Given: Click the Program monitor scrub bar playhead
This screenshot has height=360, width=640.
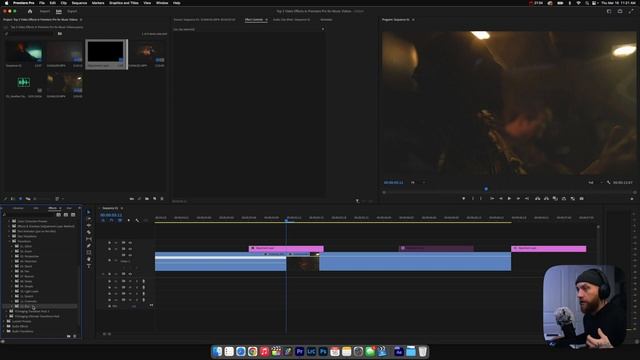Looking at the screenshot, I should click(486, 189).
